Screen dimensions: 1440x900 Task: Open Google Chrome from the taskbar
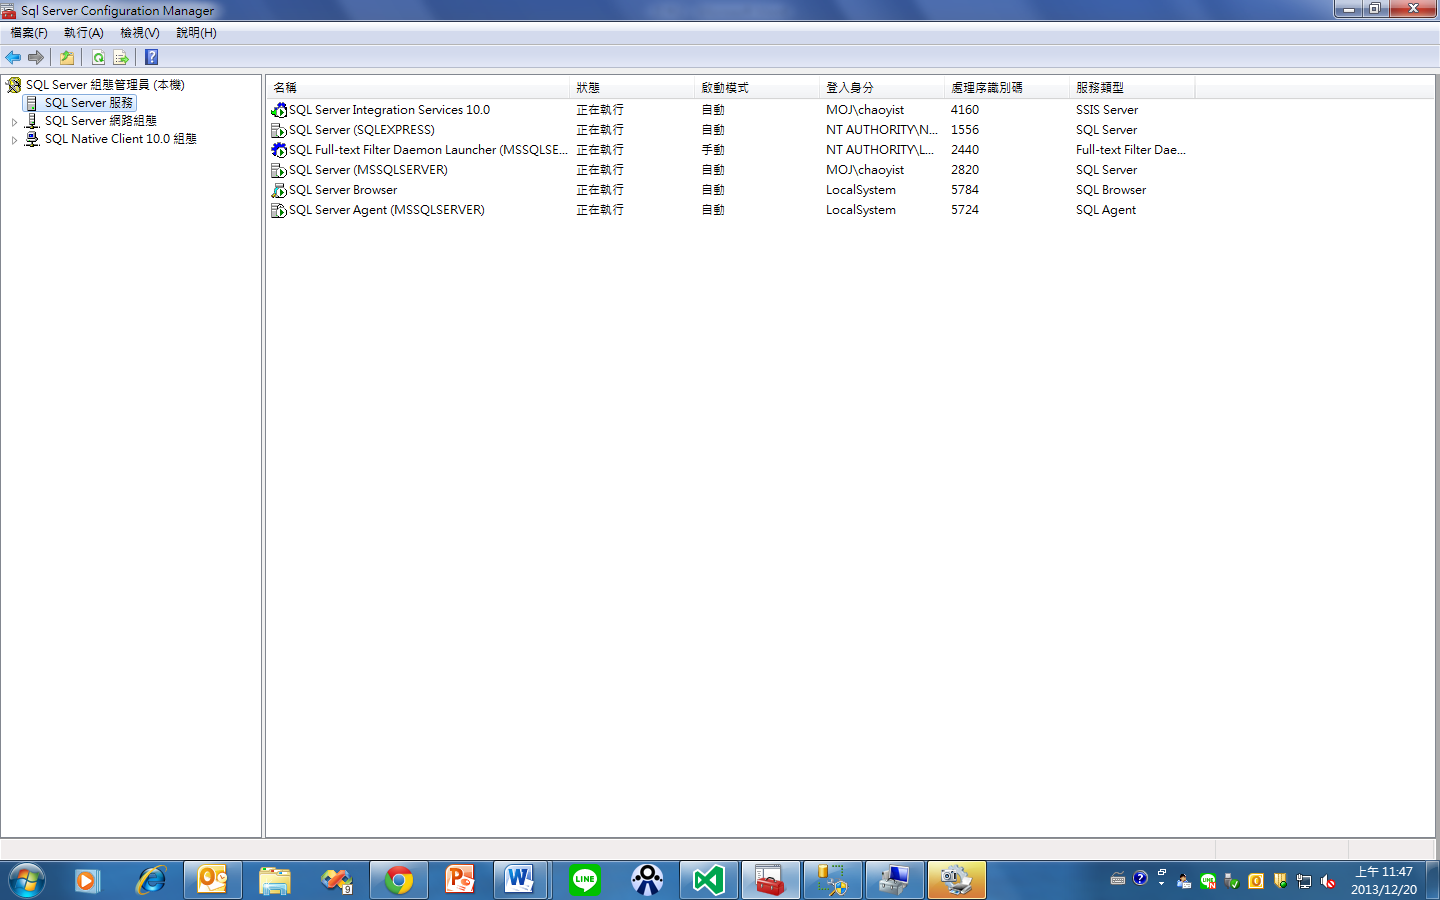point(398,880)
